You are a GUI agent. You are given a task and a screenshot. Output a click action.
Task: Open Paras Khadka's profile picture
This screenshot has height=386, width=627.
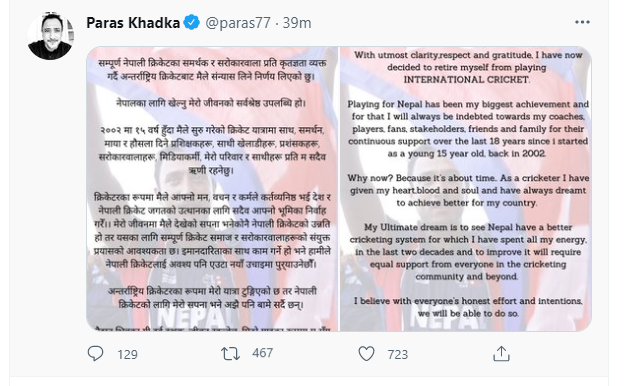pyautogui.click(x=50, y=36)
